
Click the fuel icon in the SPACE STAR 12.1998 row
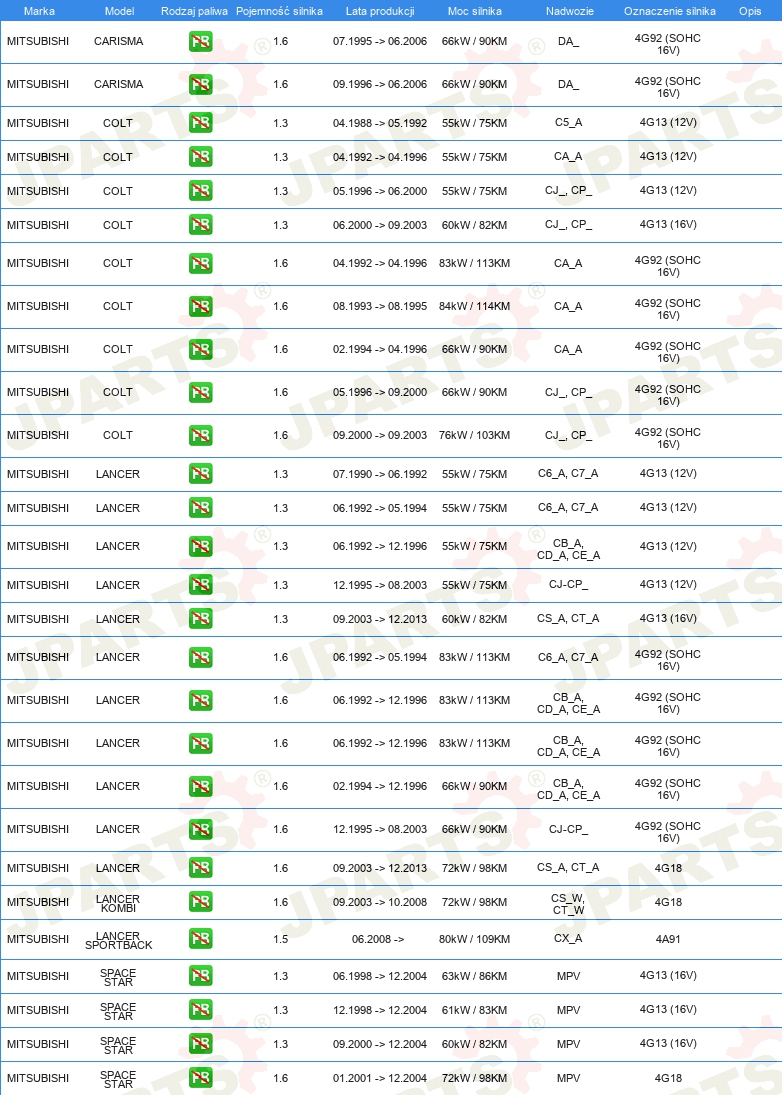200,1010
